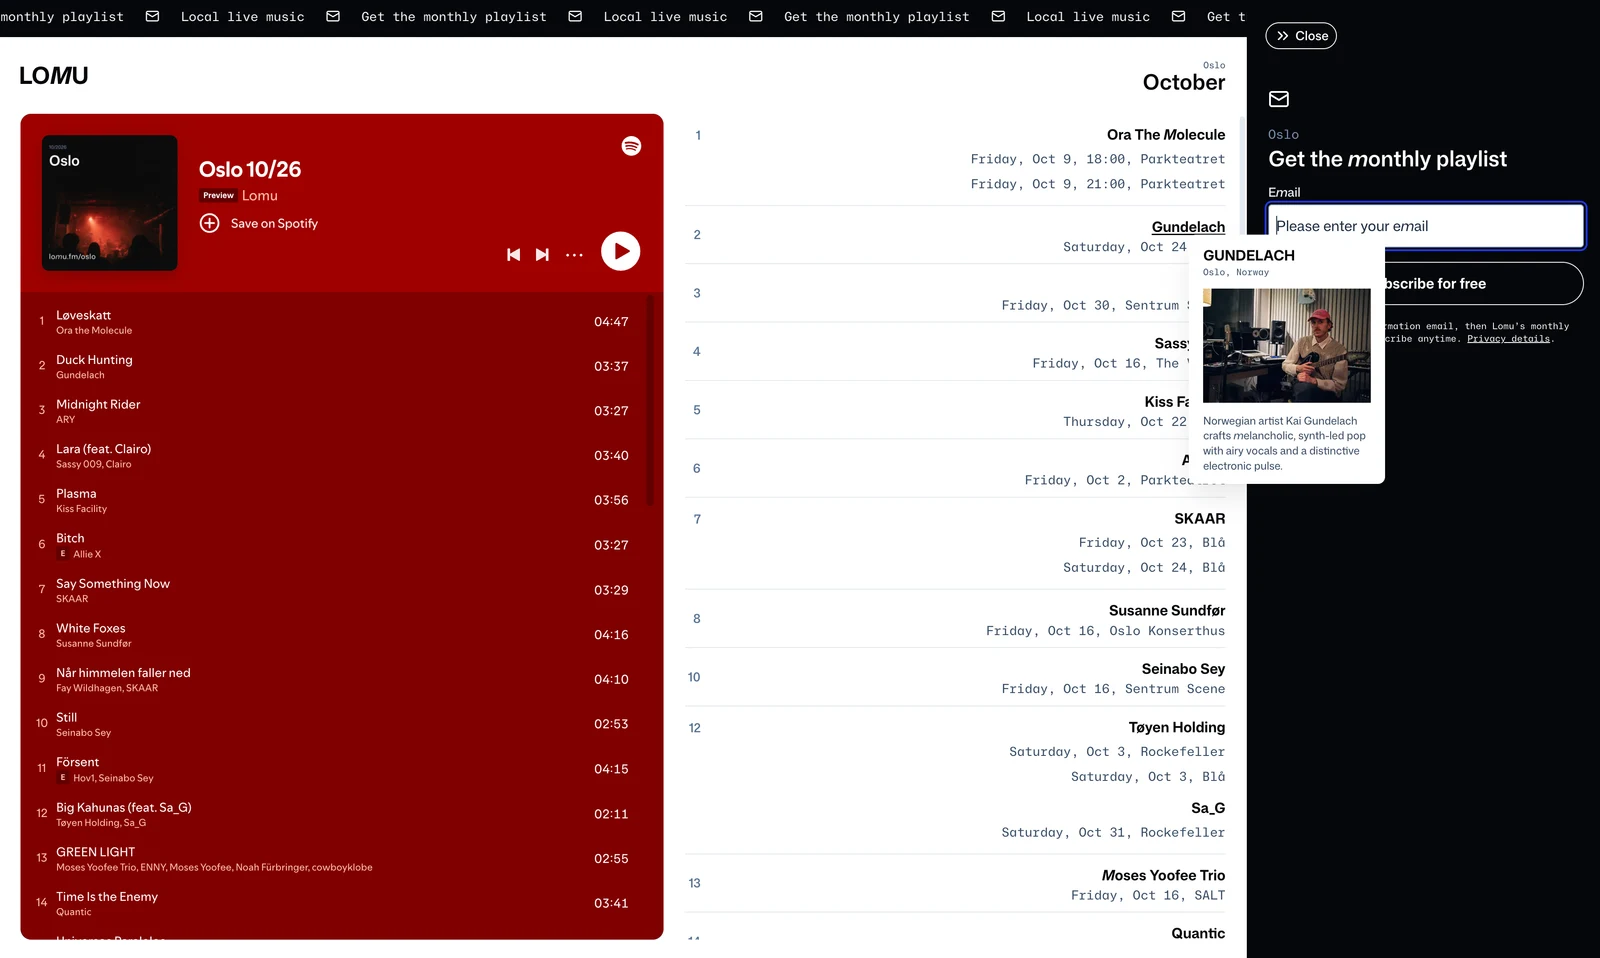Image resolution: width=1600 pixels, height=958 pixels.
Task: Click the plus icon to save on Spotify
Action: click(209, 223)
